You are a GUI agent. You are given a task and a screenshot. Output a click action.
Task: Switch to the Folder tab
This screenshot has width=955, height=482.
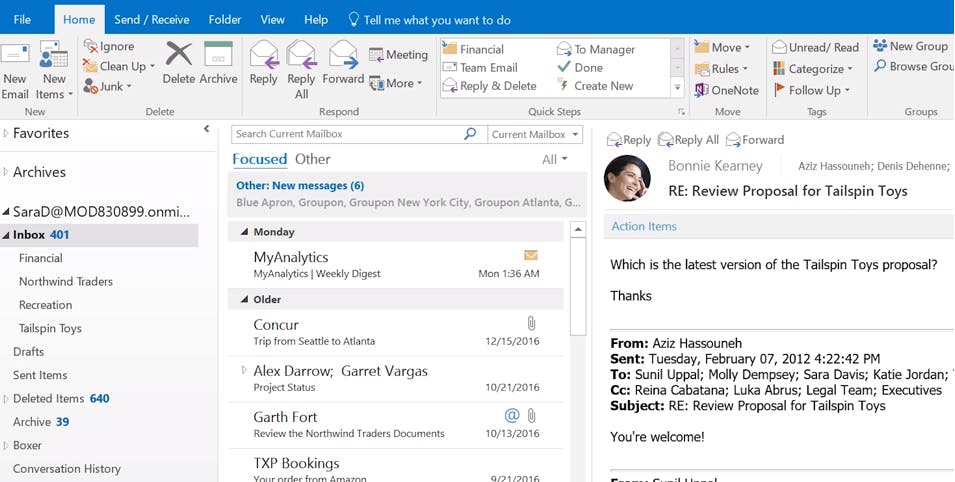click(225, 19)
